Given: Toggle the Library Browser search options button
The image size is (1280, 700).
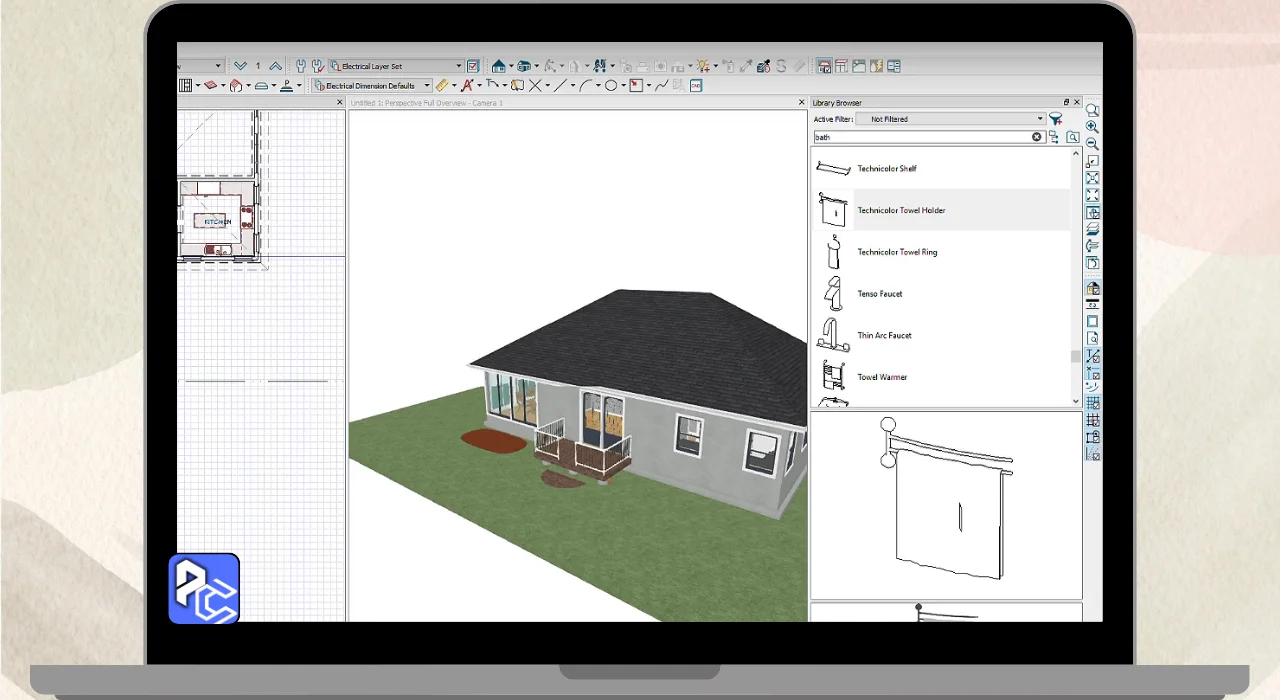Looking at the screenshot, I should pyautogui.click(x=1073, y=137).
